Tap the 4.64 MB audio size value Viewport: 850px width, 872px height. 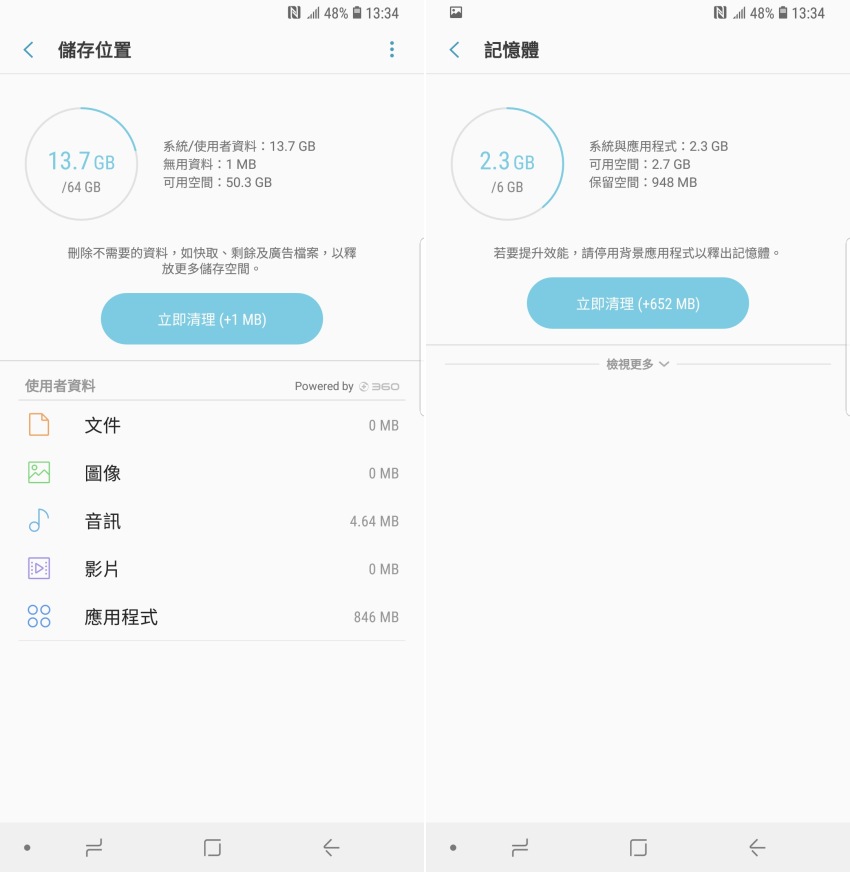point(374,521)
